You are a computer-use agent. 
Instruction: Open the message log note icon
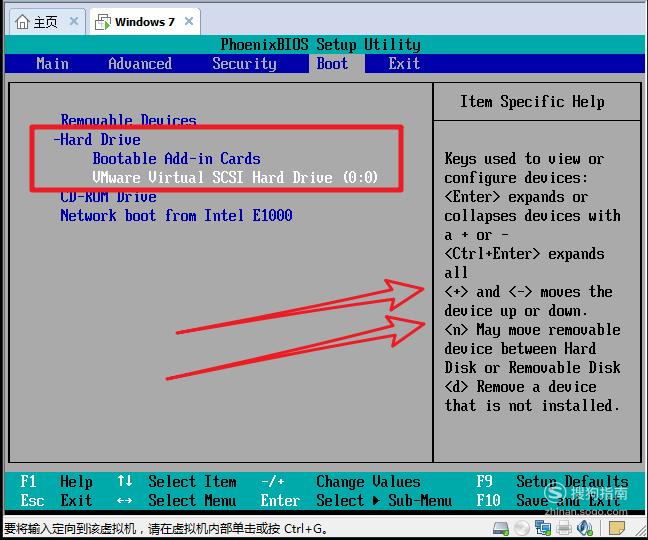pos(617,528)
